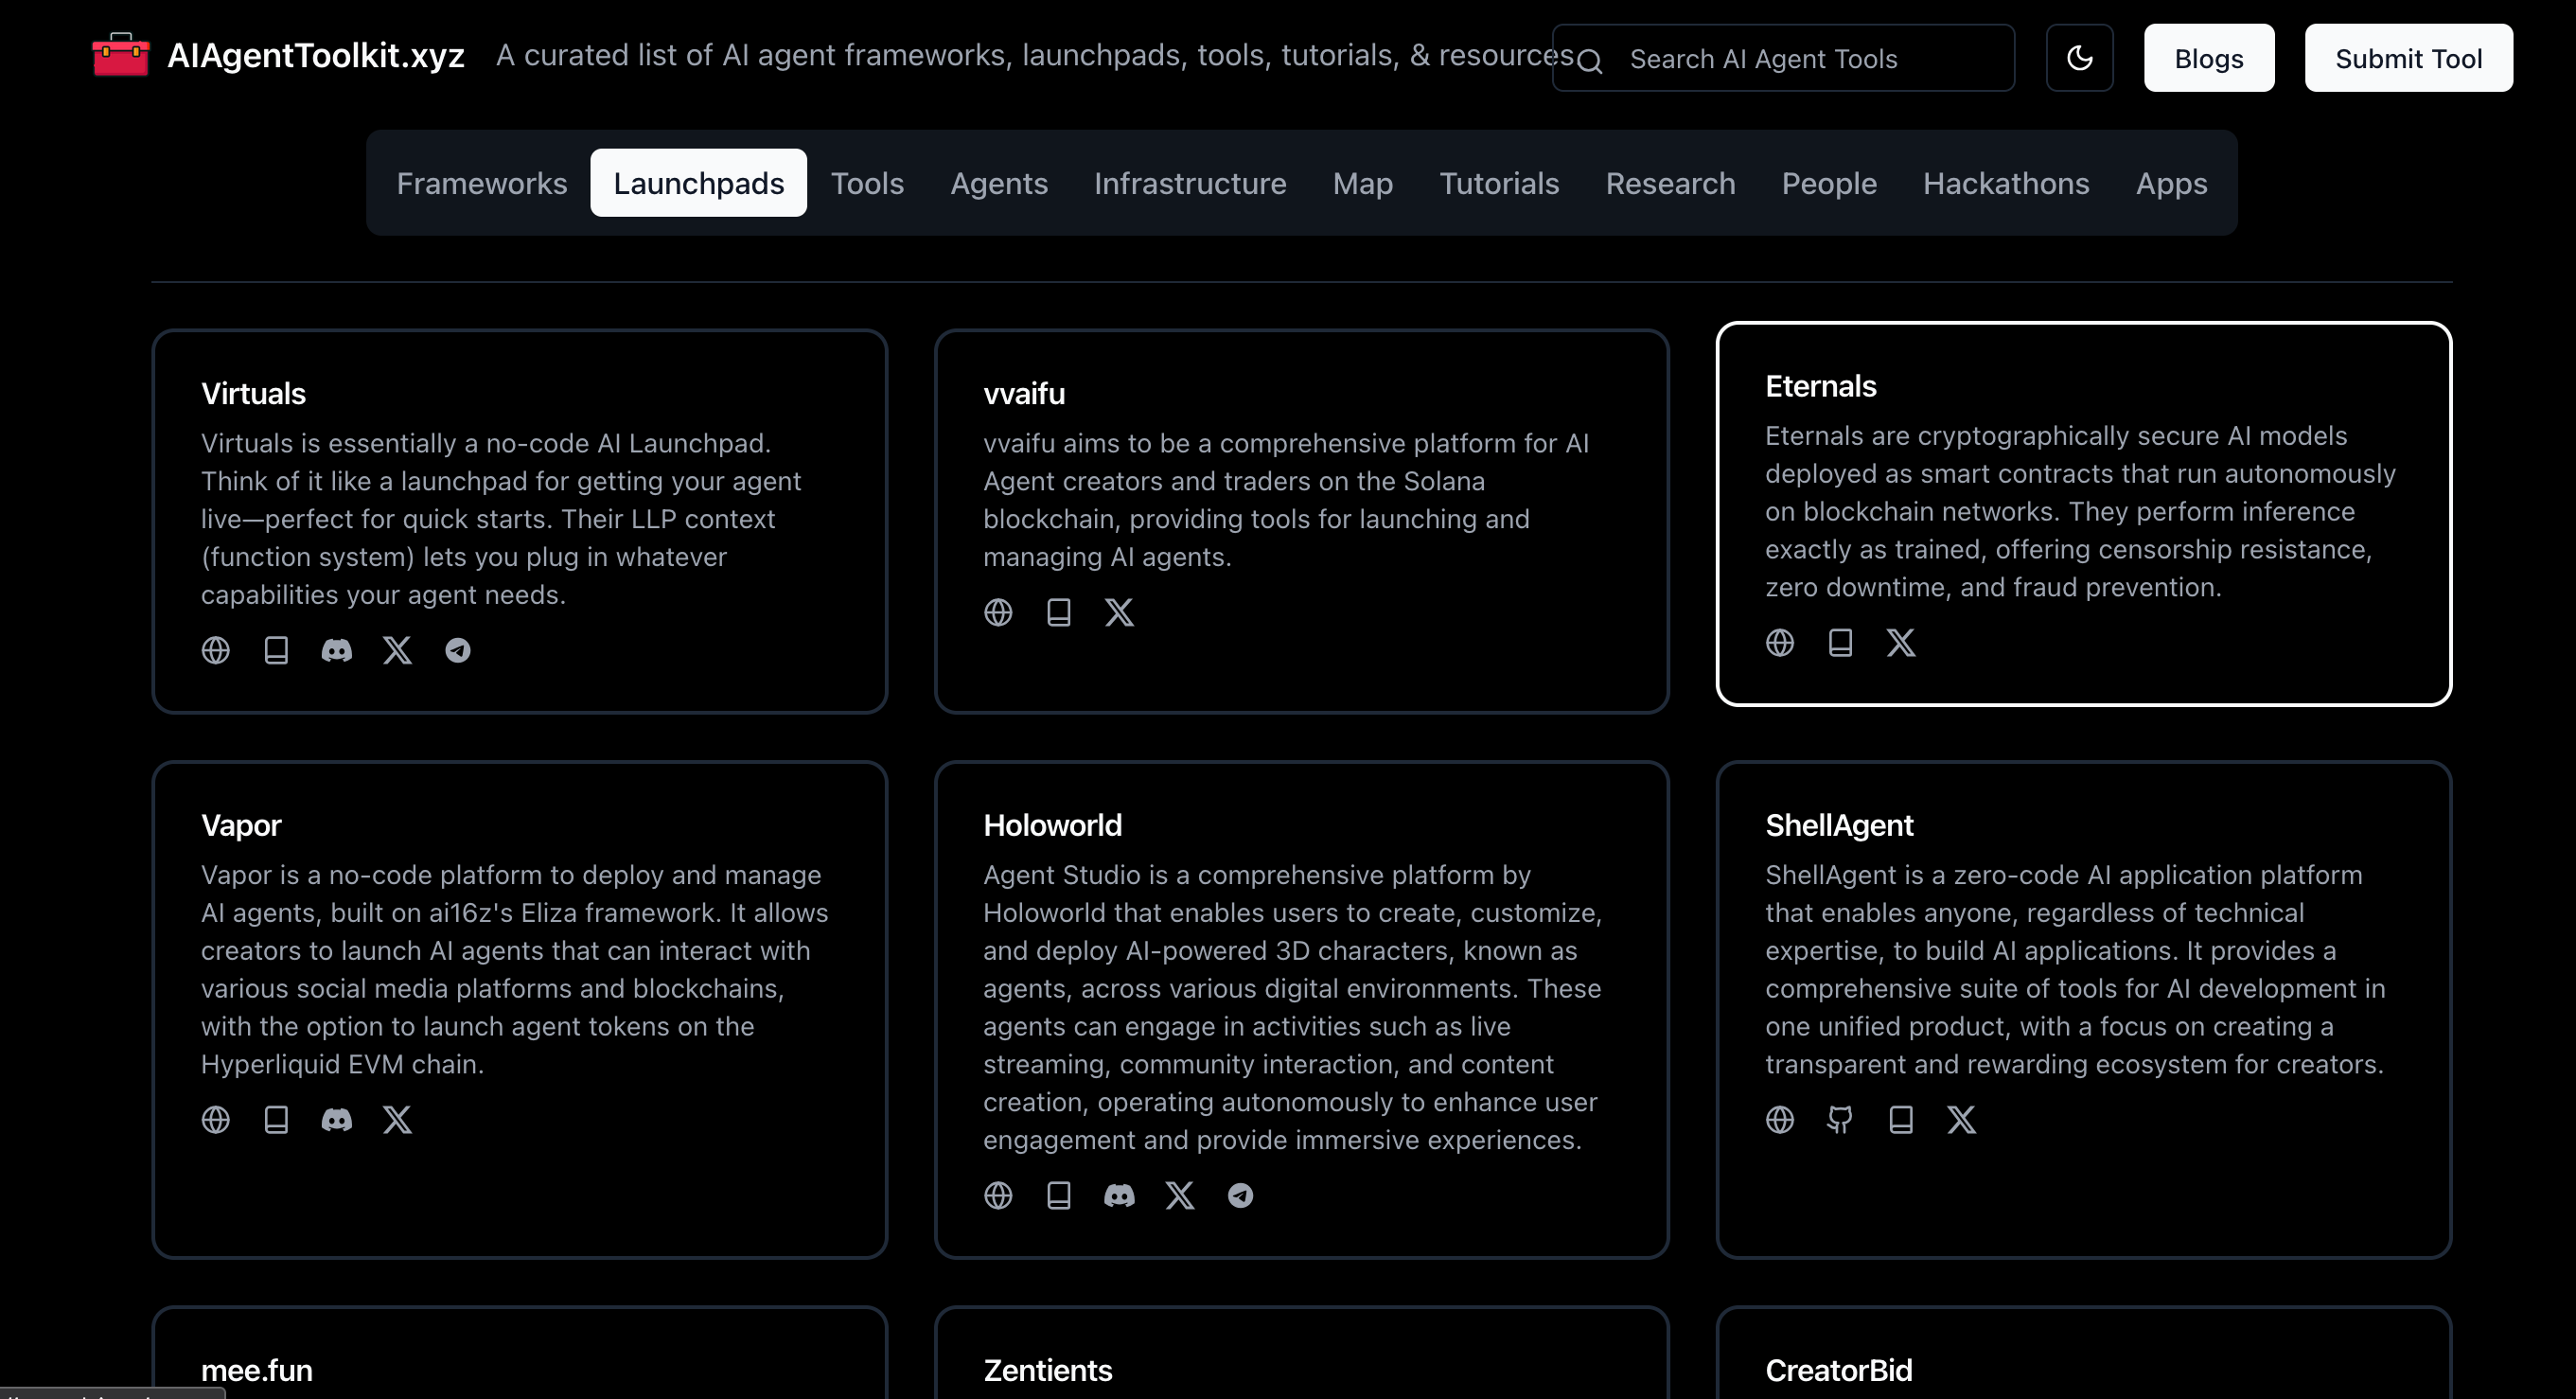Open the Apps tab

[2171, 183]
